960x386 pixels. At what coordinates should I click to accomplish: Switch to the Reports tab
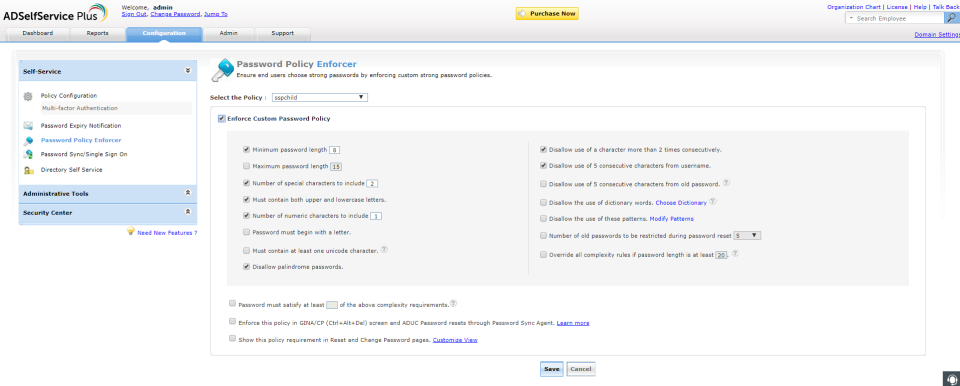coord(97,34)
